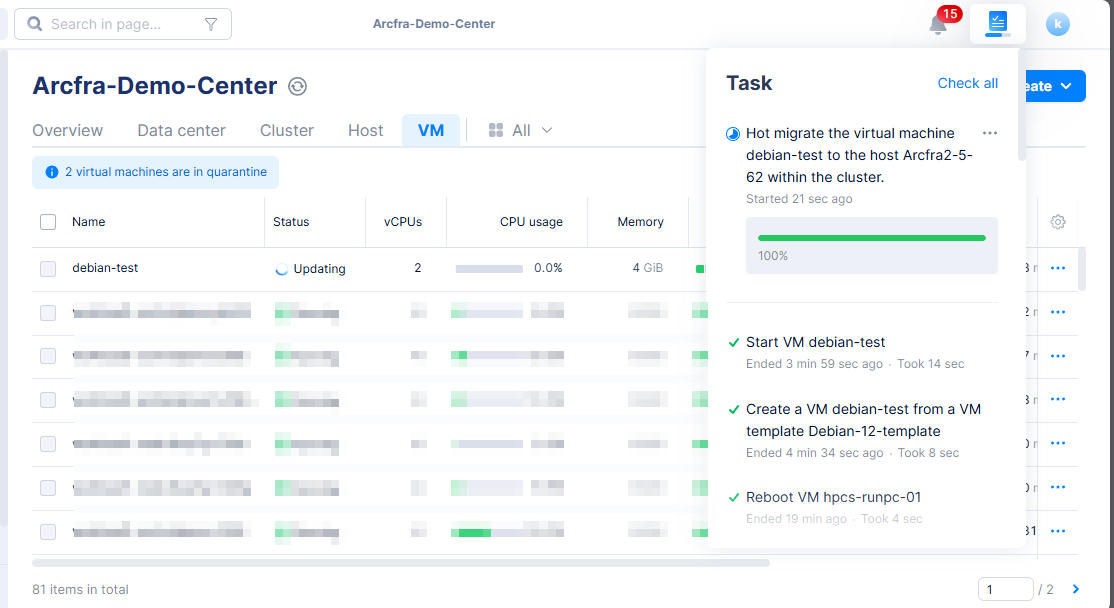The width and height of the screenshot is (1114, 608).
Task: Click the page number input field
Action: click(1005, 589)
